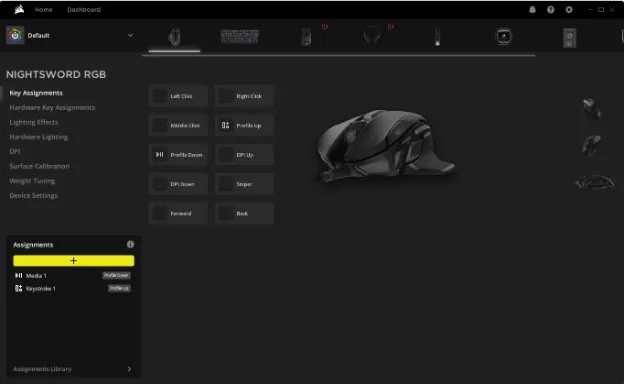Select the Profile Down key button
This screenshot has height=384, width=624.
coord(179,155)
